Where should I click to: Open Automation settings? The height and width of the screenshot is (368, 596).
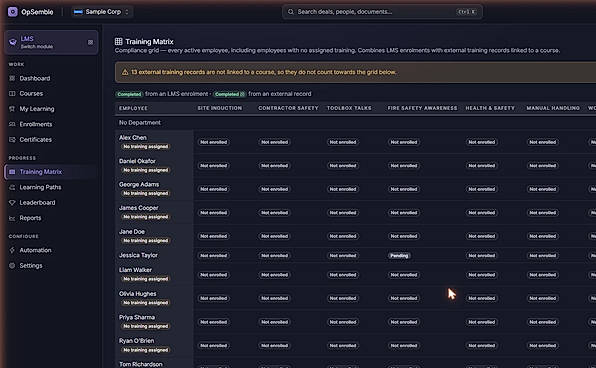[51, 250]
